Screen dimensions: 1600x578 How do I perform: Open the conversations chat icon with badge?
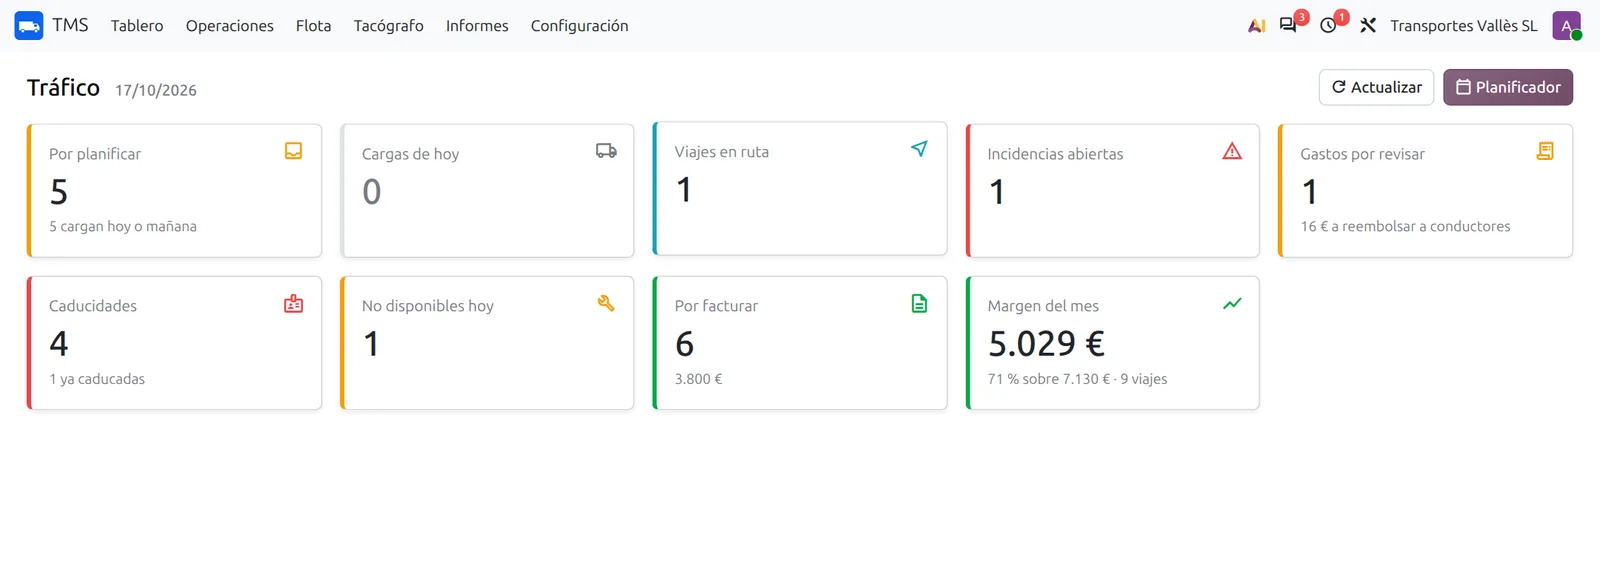[1288, 26]
